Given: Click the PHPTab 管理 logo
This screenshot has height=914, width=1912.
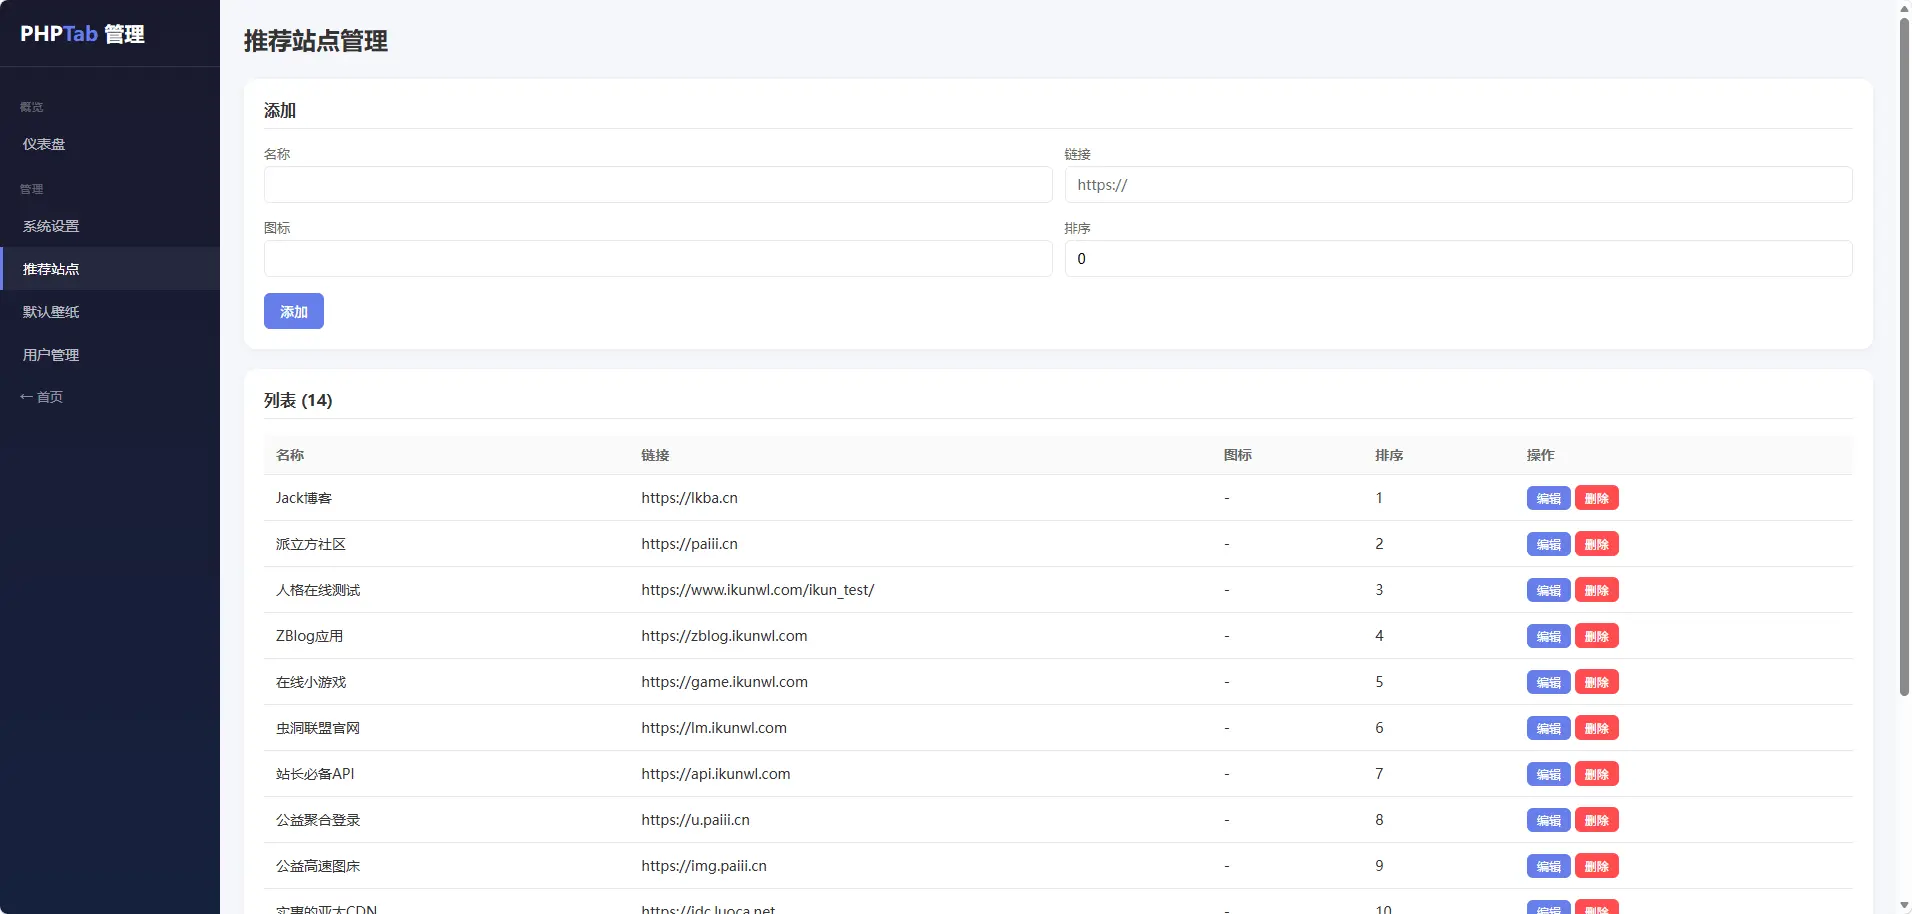Looking at the screenshot, I should (83, 34).
